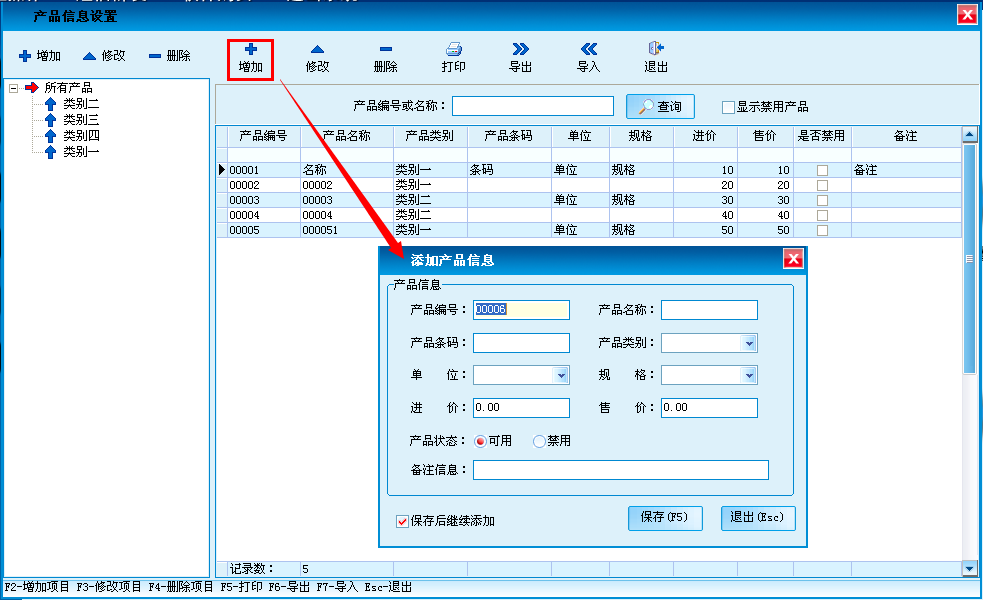Select the 禁用 product status radio button
Viewport: 983px width, 600px height.
point(540,441)
